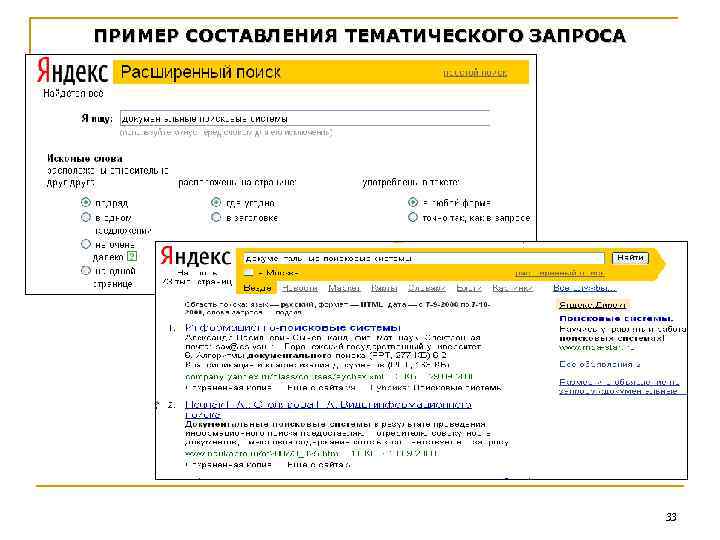The height and width of the screenshot is (540, 720).
Task: Toggle the 'в Москве' checkbox
Action: [248, 273]
